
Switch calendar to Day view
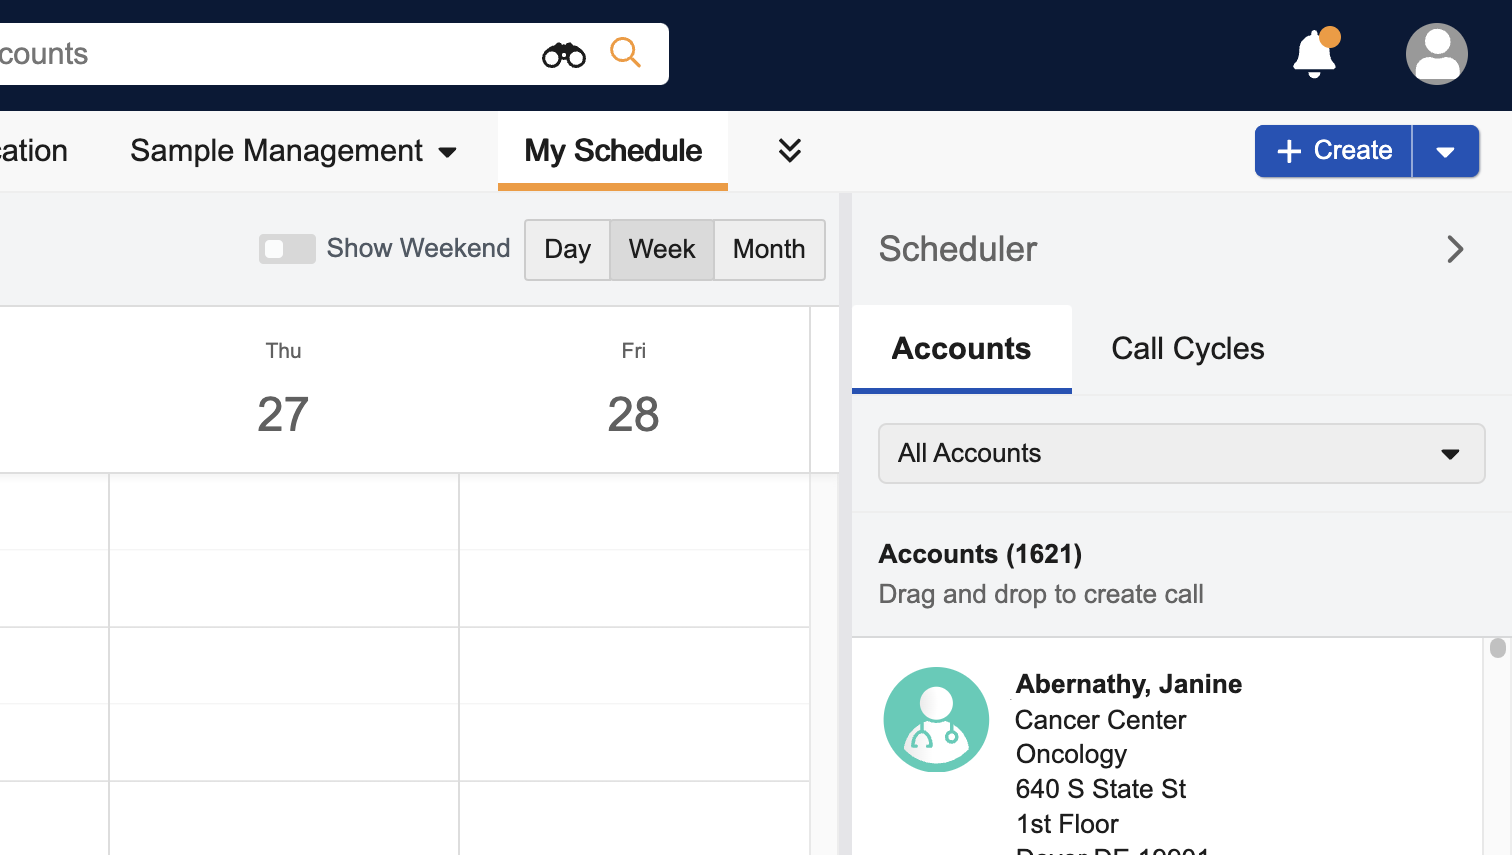pos(567,250)
